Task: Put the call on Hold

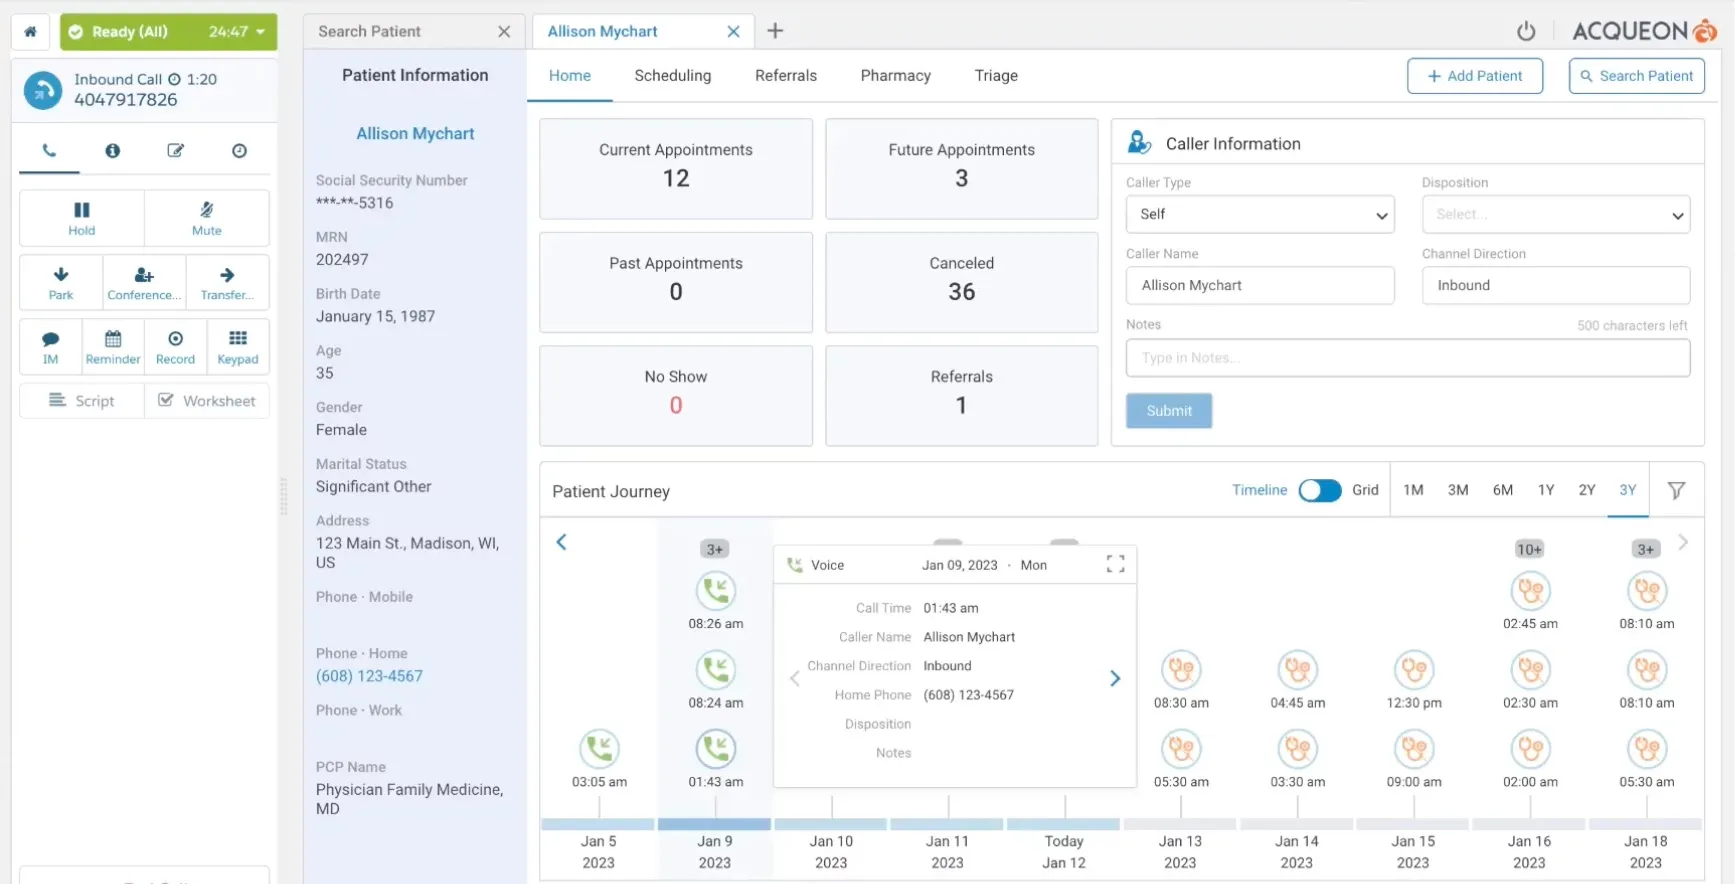Action: (x=81, y=217)
